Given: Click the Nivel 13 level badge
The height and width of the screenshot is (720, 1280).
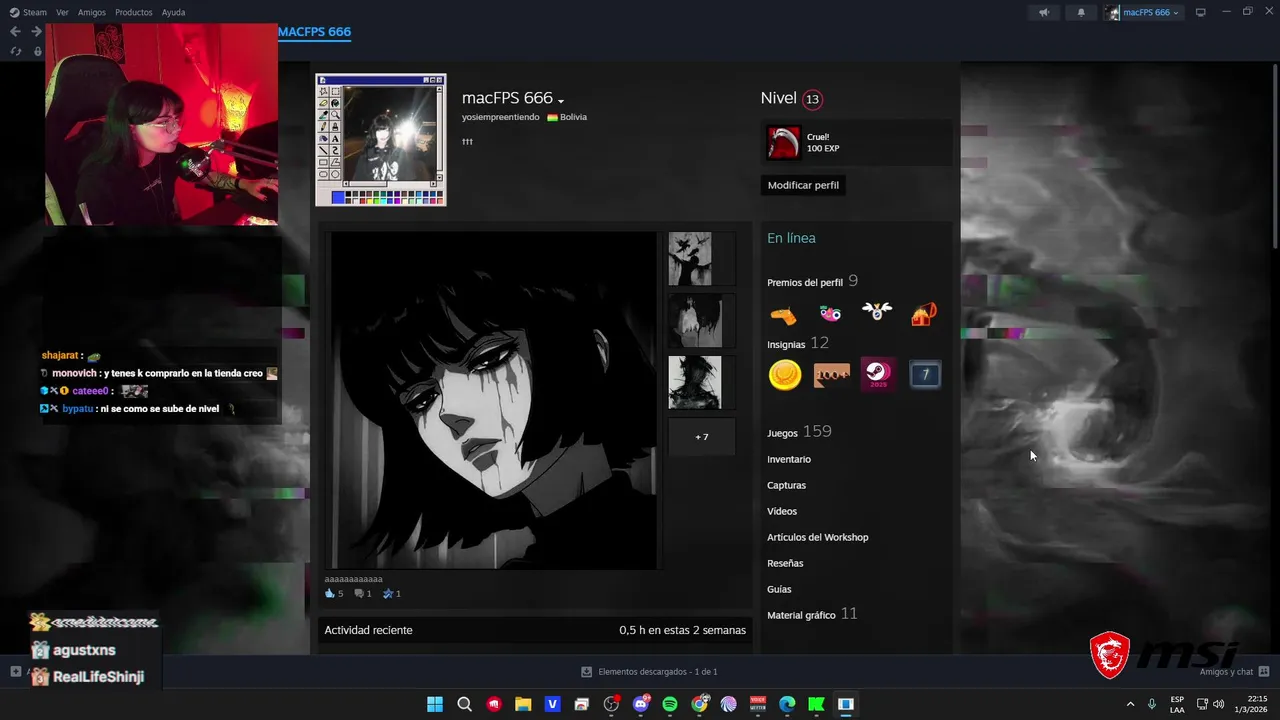Looking at the screenshot, I should (812, 99).
